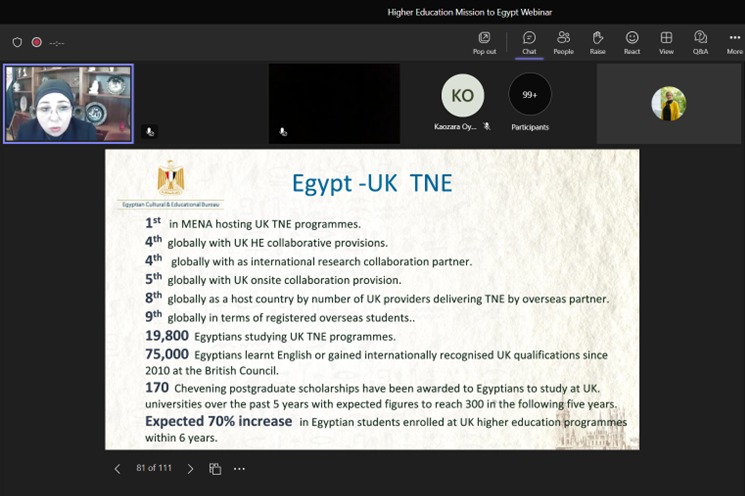Advance to the next slide
The height and width of the screenshot is (496, 745).
coord(190,469)
